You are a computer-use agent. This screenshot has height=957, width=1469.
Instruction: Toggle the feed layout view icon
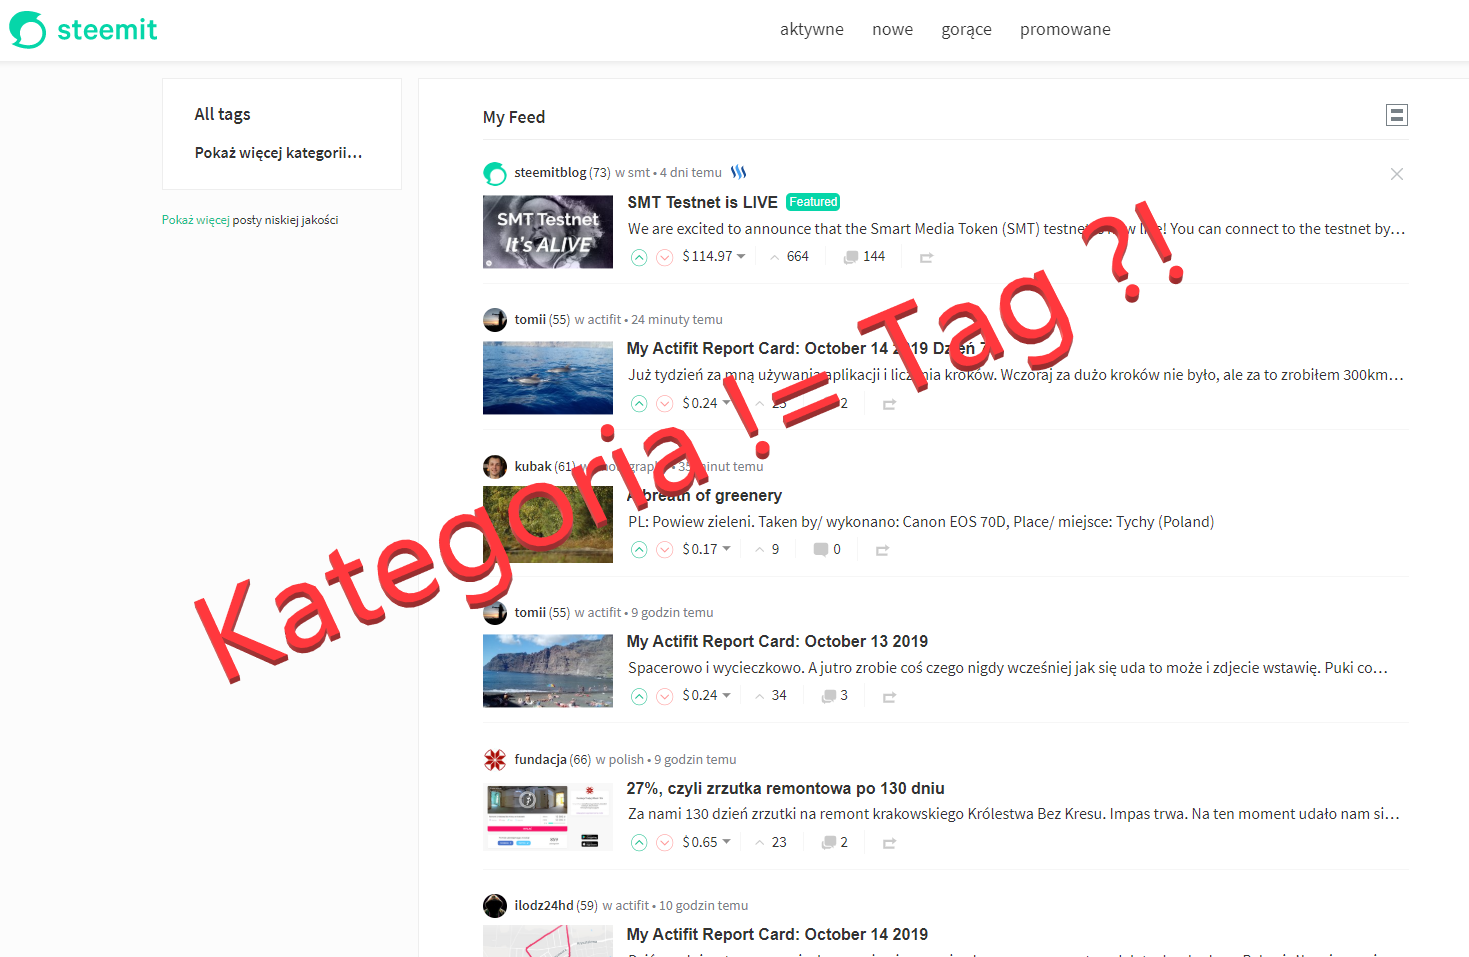pyautogui.click(x=1397, y=115)
